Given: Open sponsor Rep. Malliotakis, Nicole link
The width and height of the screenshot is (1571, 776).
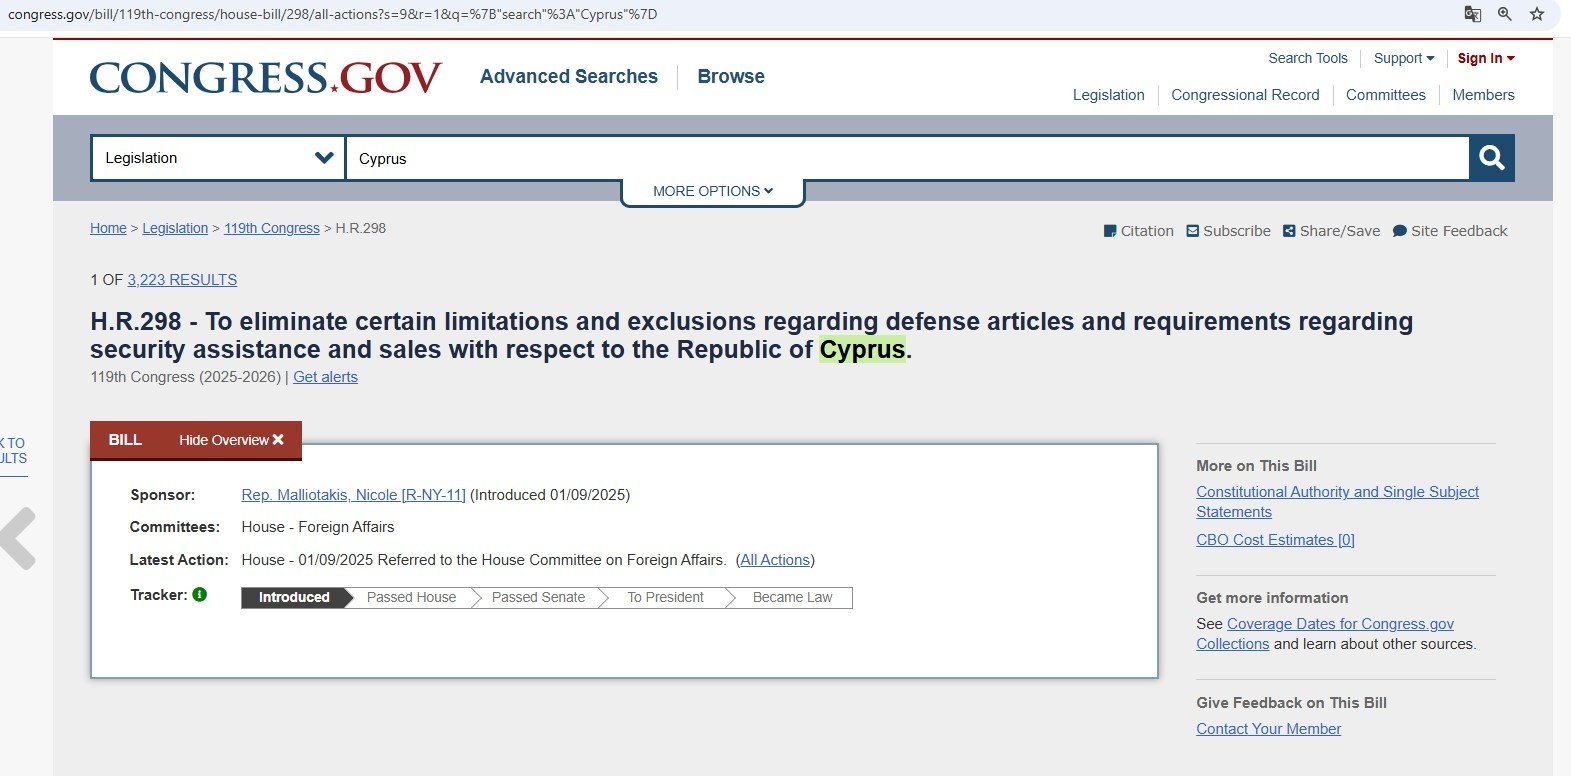Looking at the screenshot, I should pyautogui.click(x=353, y=495).
